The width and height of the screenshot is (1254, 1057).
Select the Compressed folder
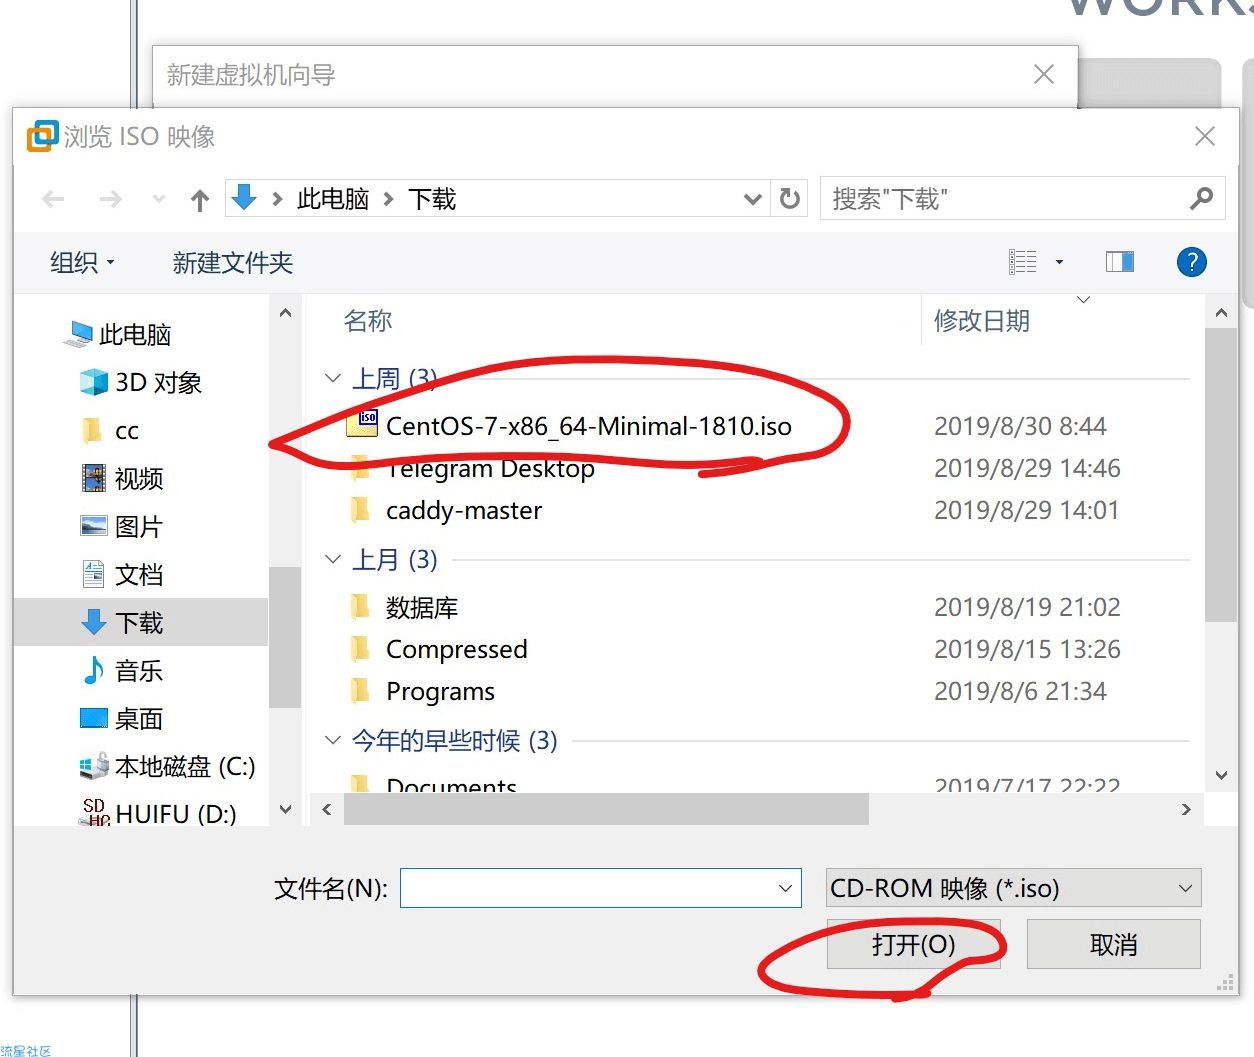[x=457, y=649]
